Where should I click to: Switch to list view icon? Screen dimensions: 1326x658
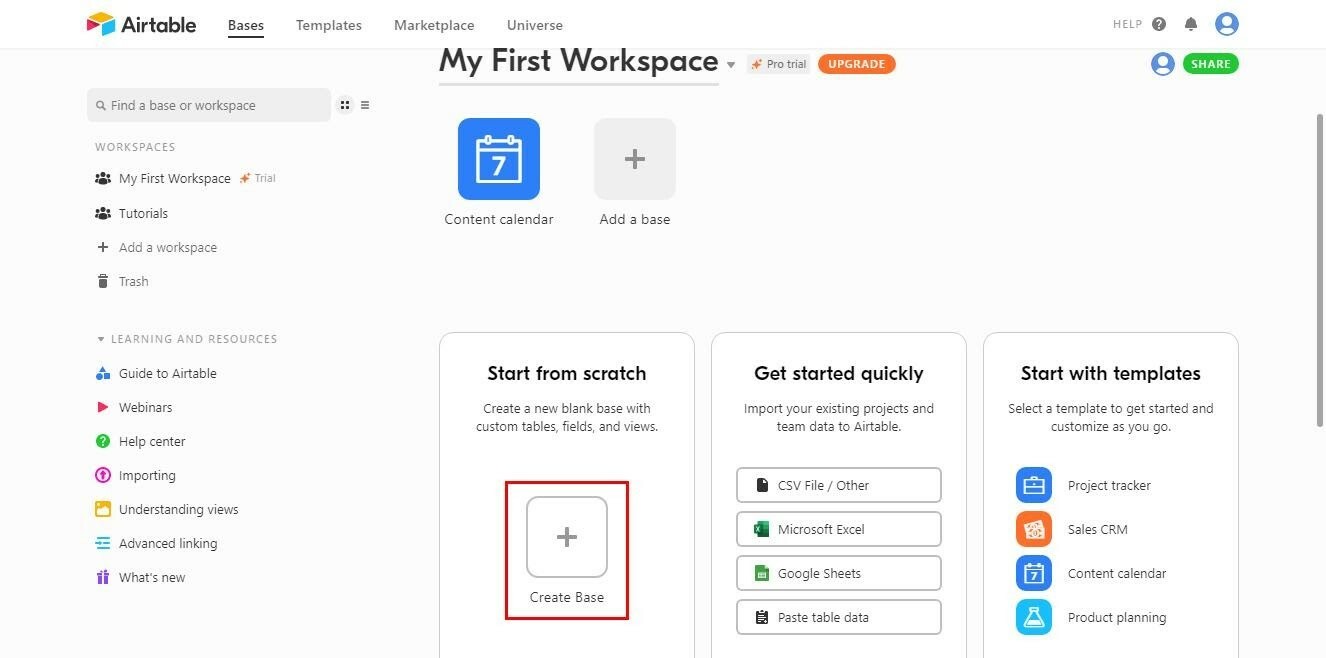[365, 105]
